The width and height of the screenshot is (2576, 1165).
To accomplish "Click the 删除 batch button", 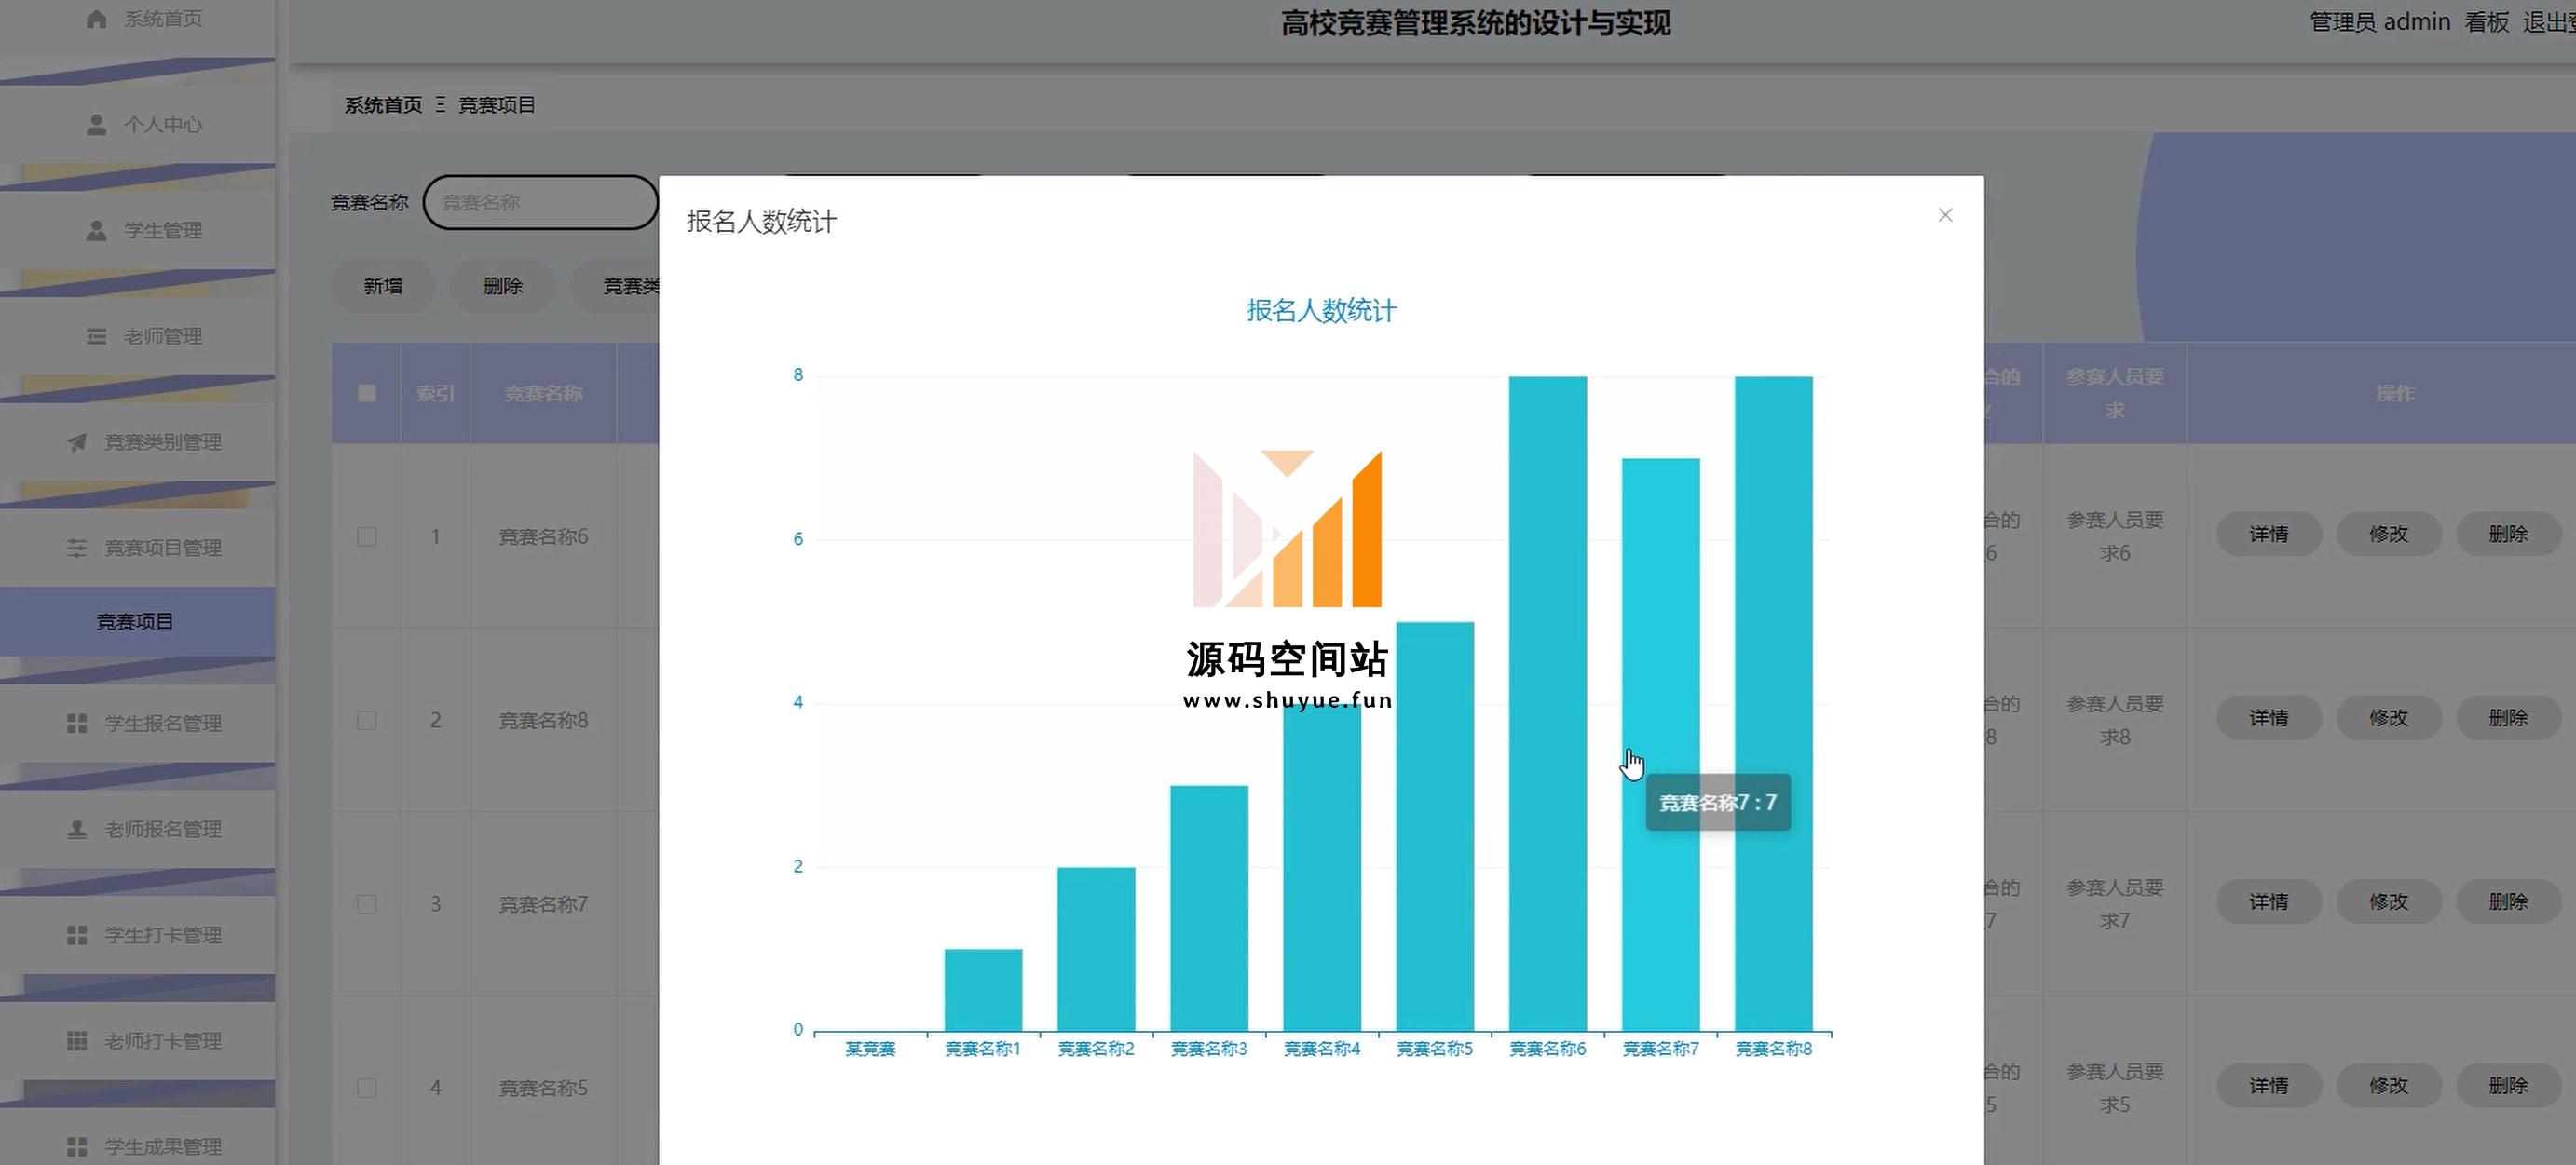I will pos(503,287).
